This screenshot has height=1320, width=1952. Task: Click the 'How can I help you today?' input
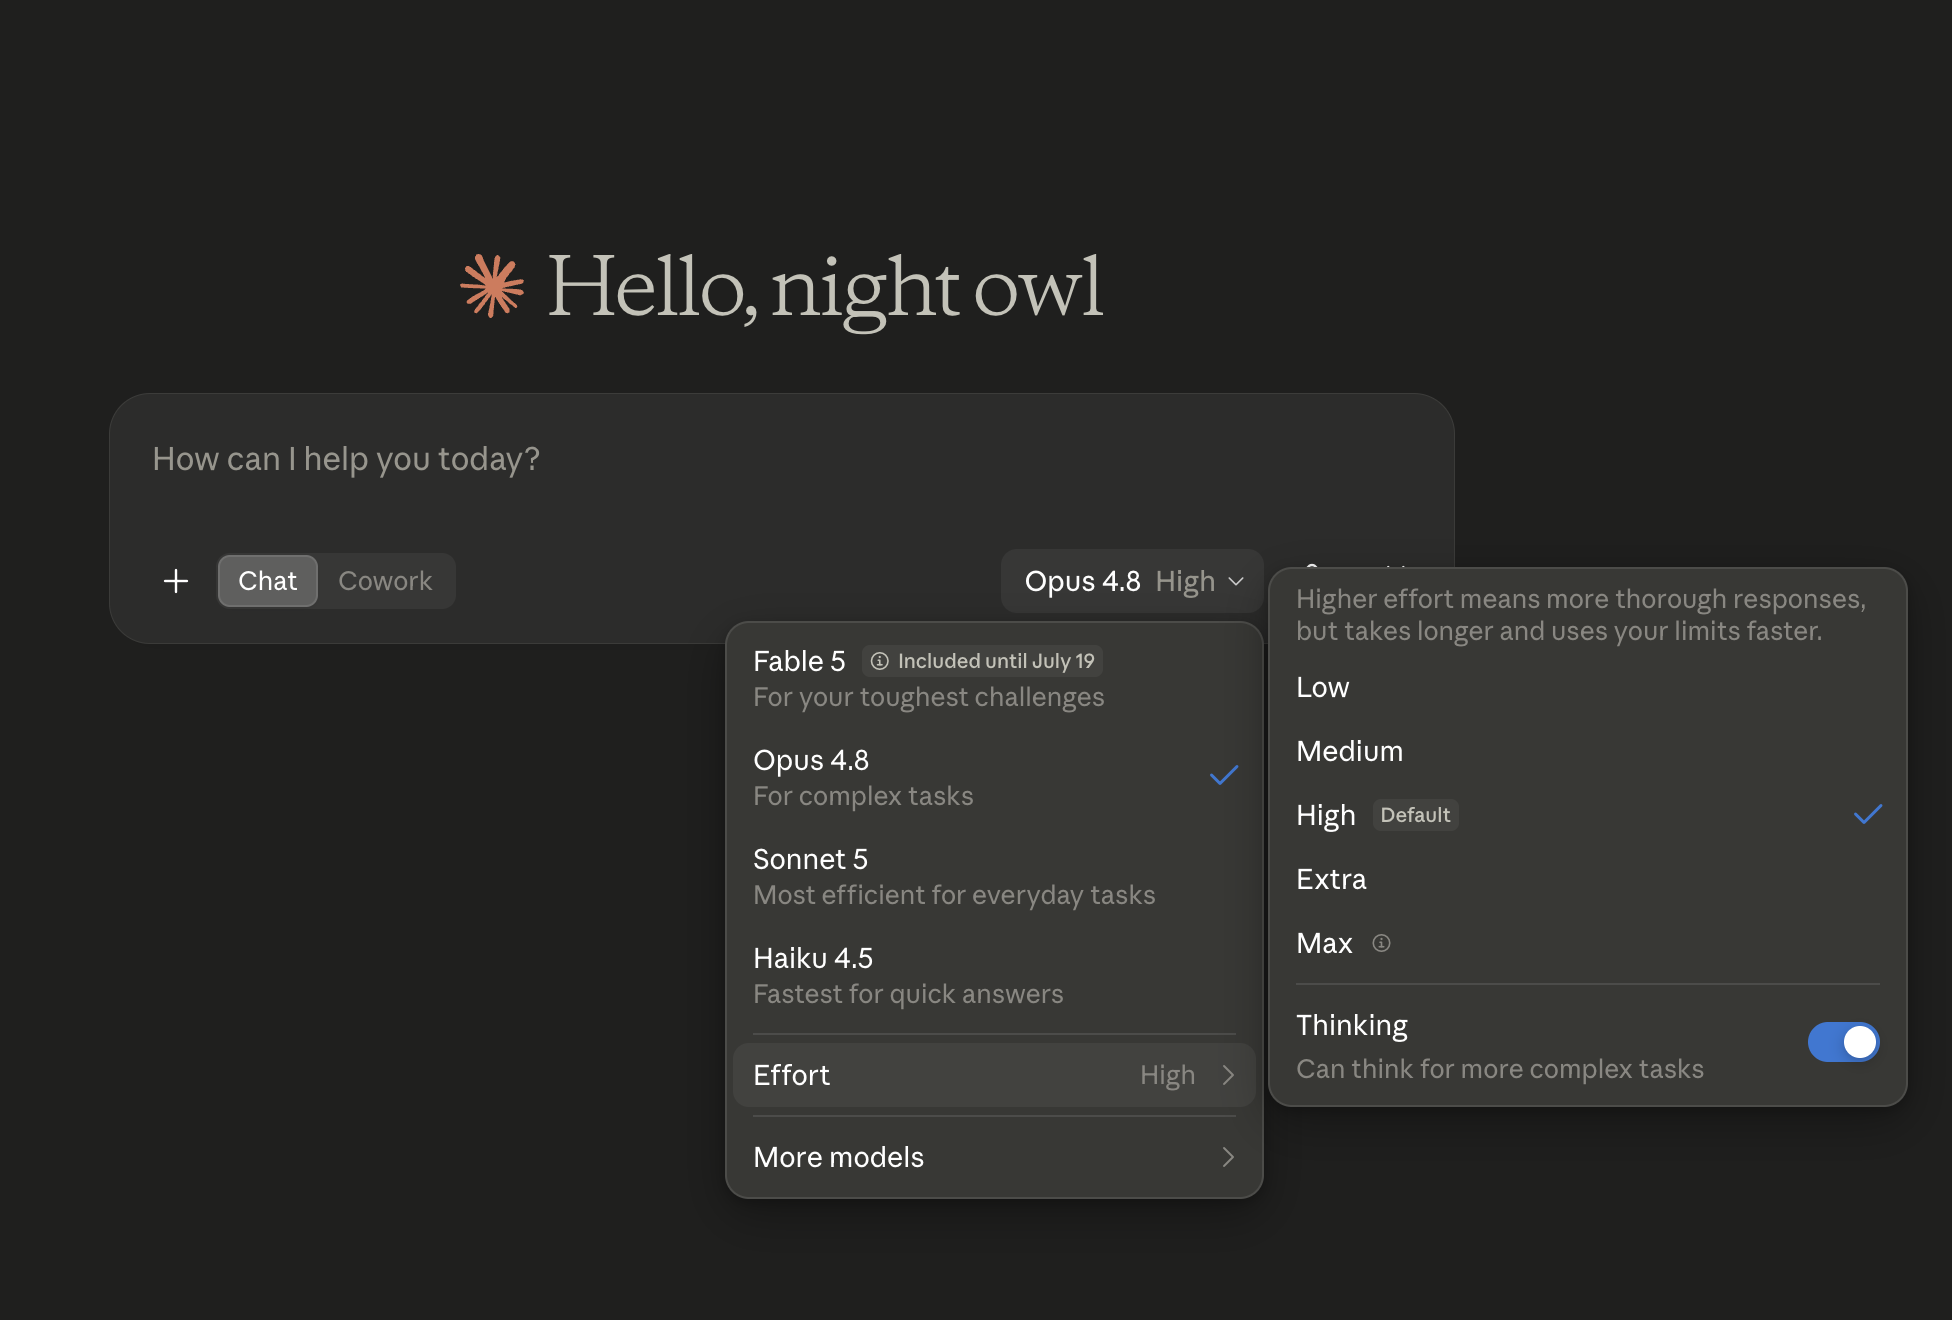(x=782, y=459)
